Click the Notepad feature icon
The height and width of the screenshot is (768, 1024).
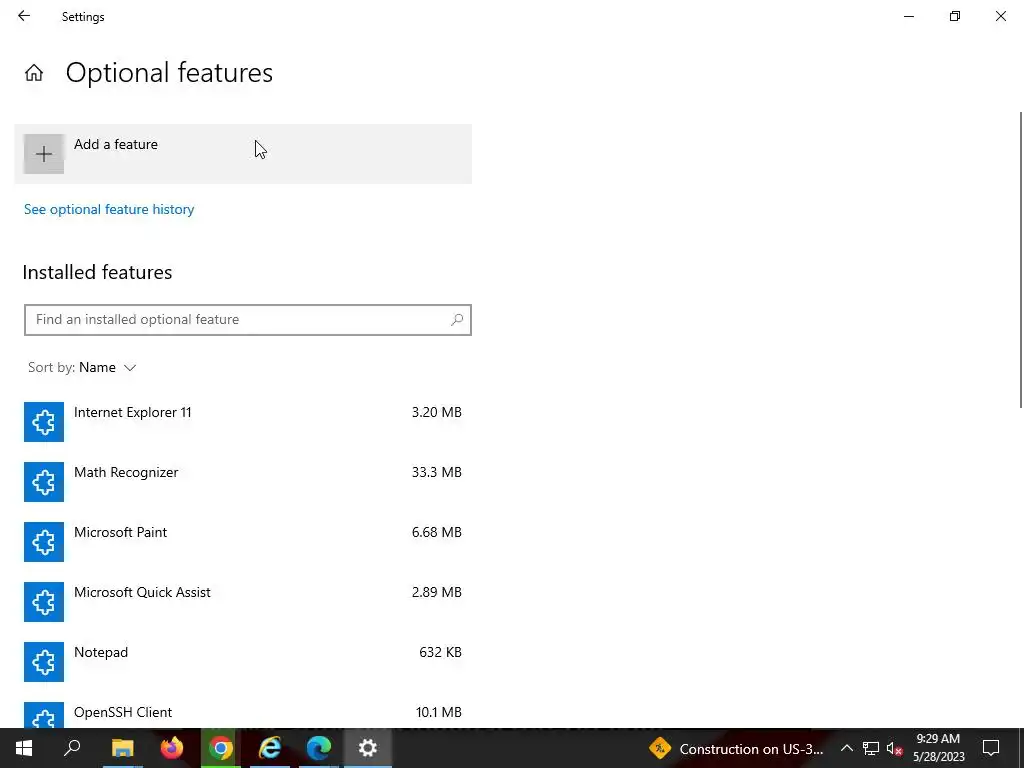tap(44, 662)
